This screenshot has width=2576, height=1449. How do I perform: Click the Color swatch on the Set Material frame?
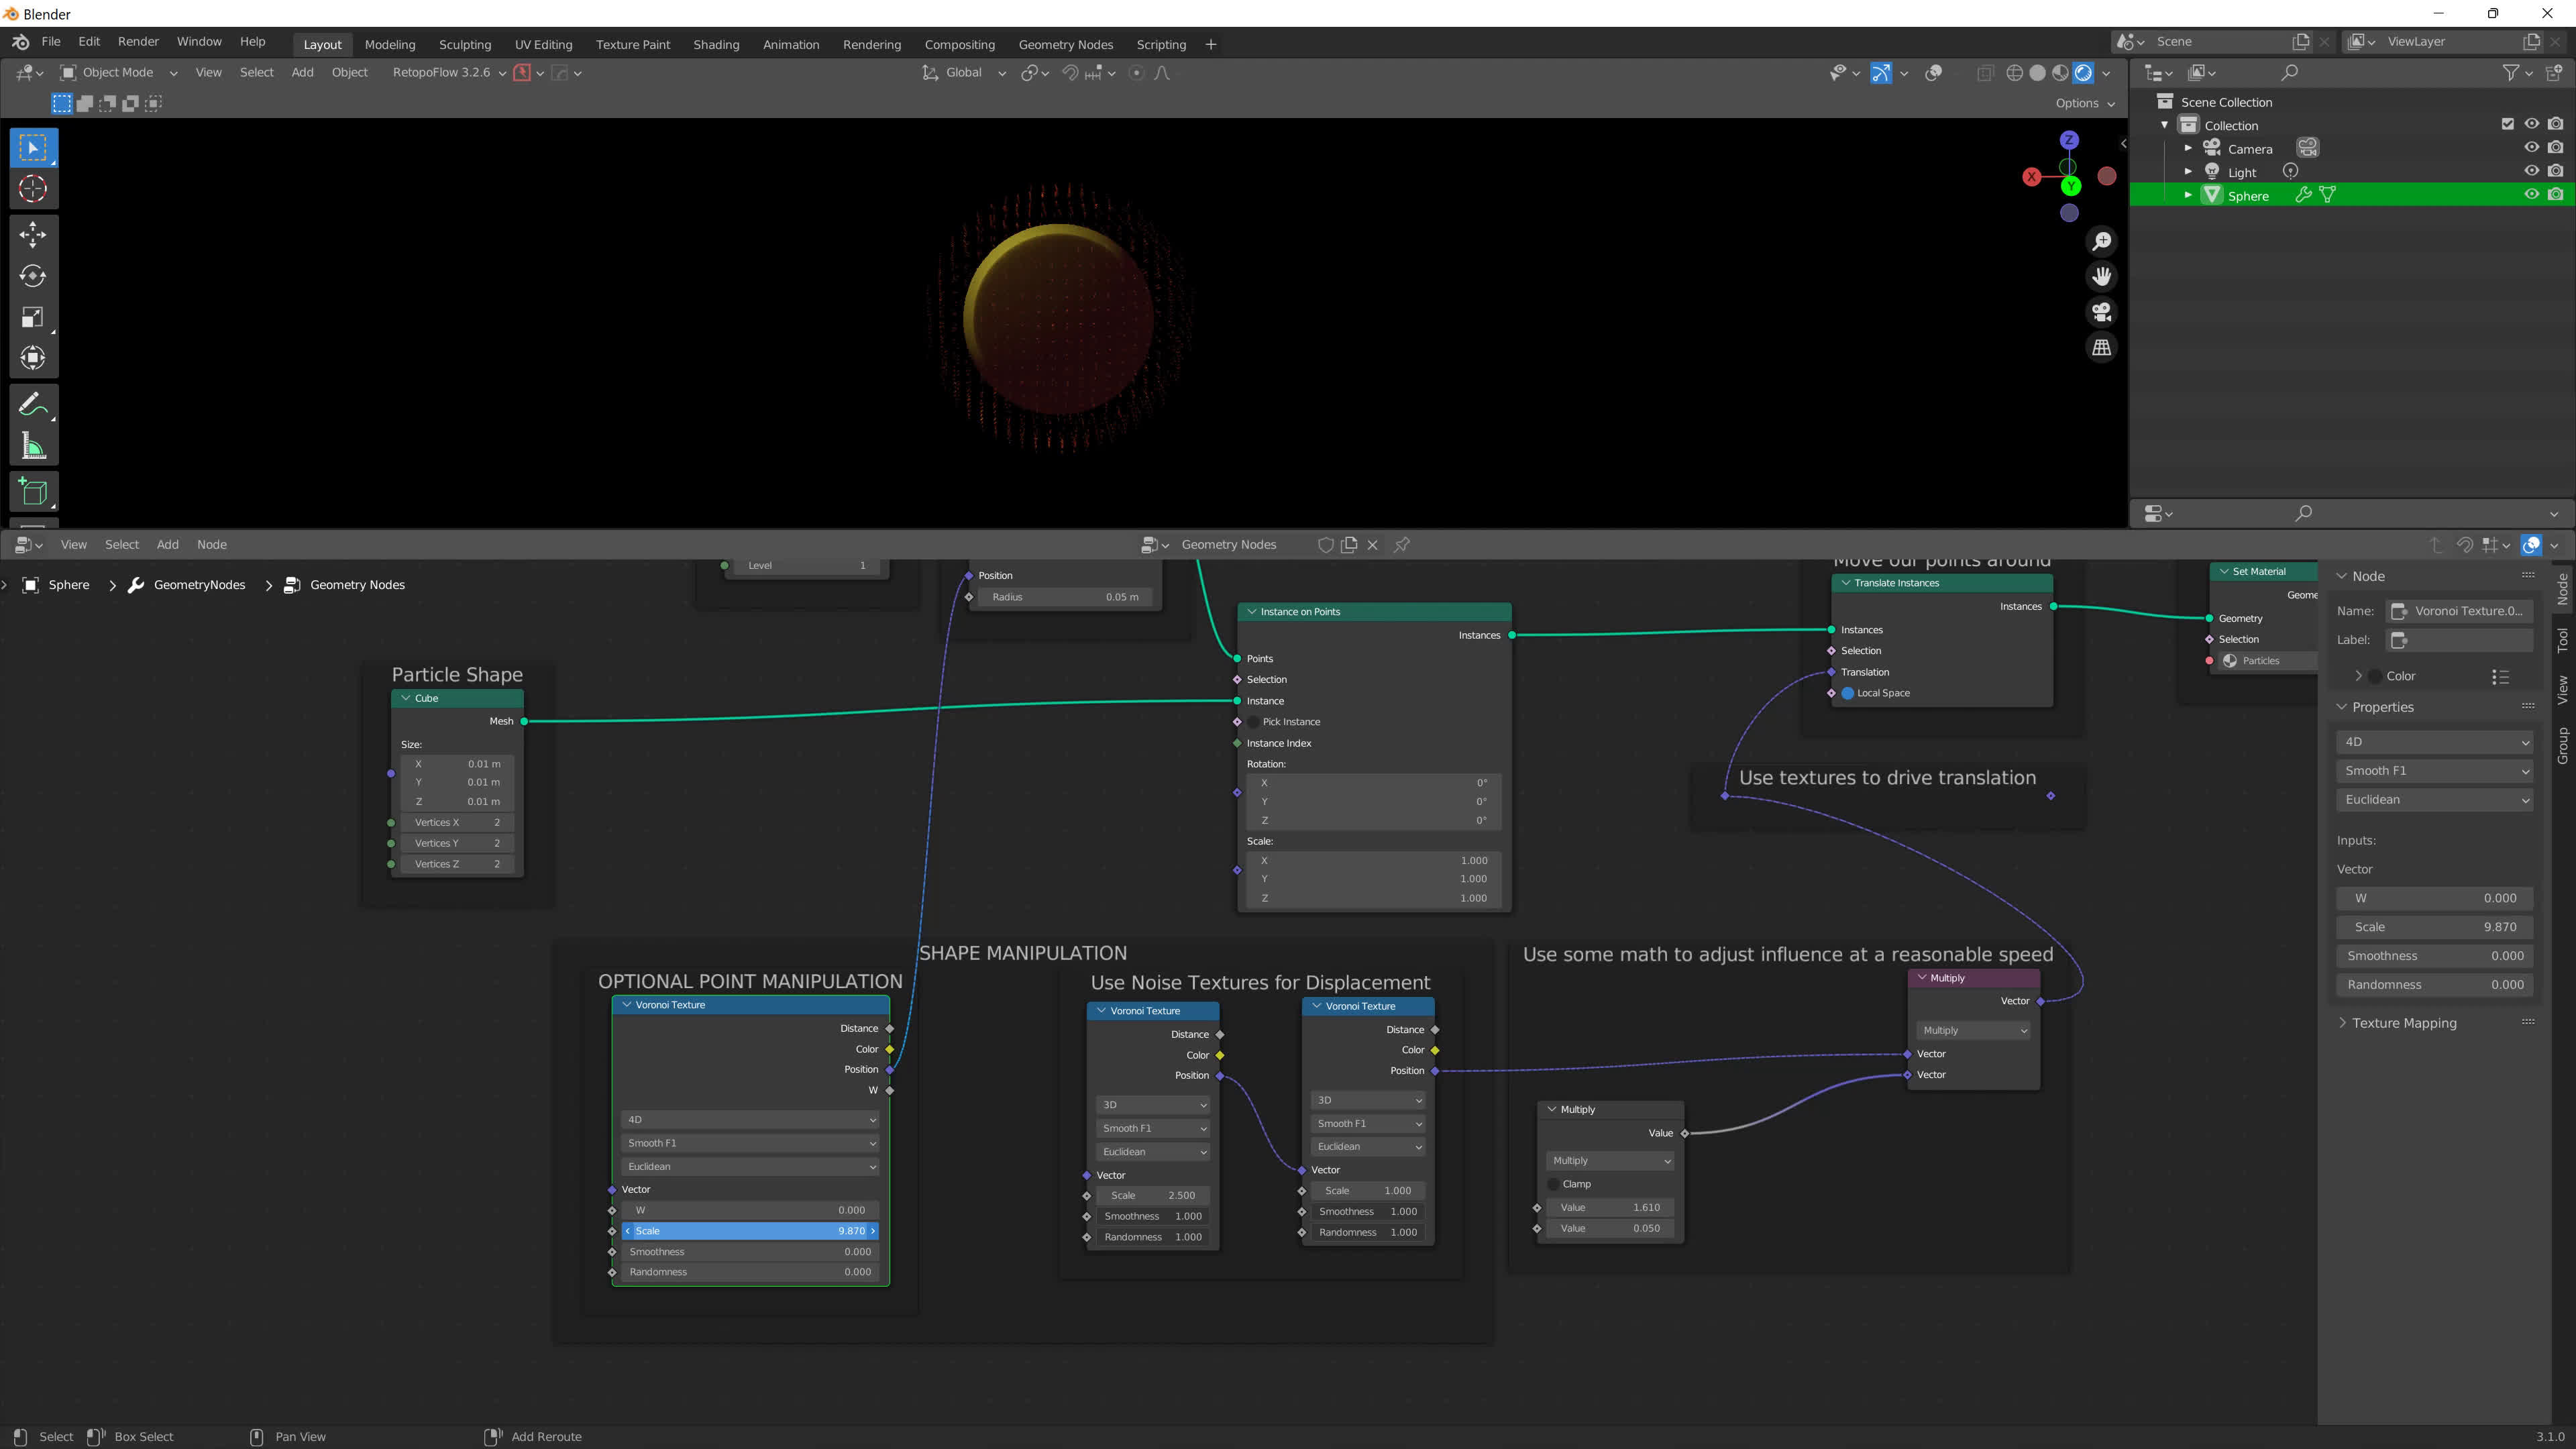pos(2375,675)
